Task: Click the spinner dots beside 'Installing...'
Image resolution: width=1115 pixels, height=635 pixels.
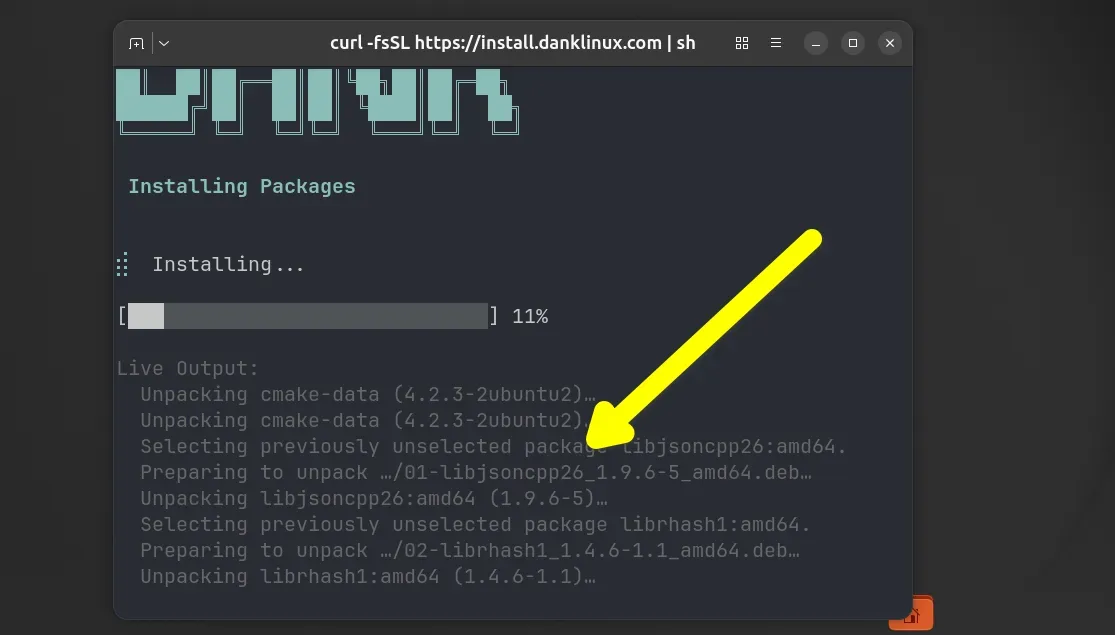Action: pos(122,265)
